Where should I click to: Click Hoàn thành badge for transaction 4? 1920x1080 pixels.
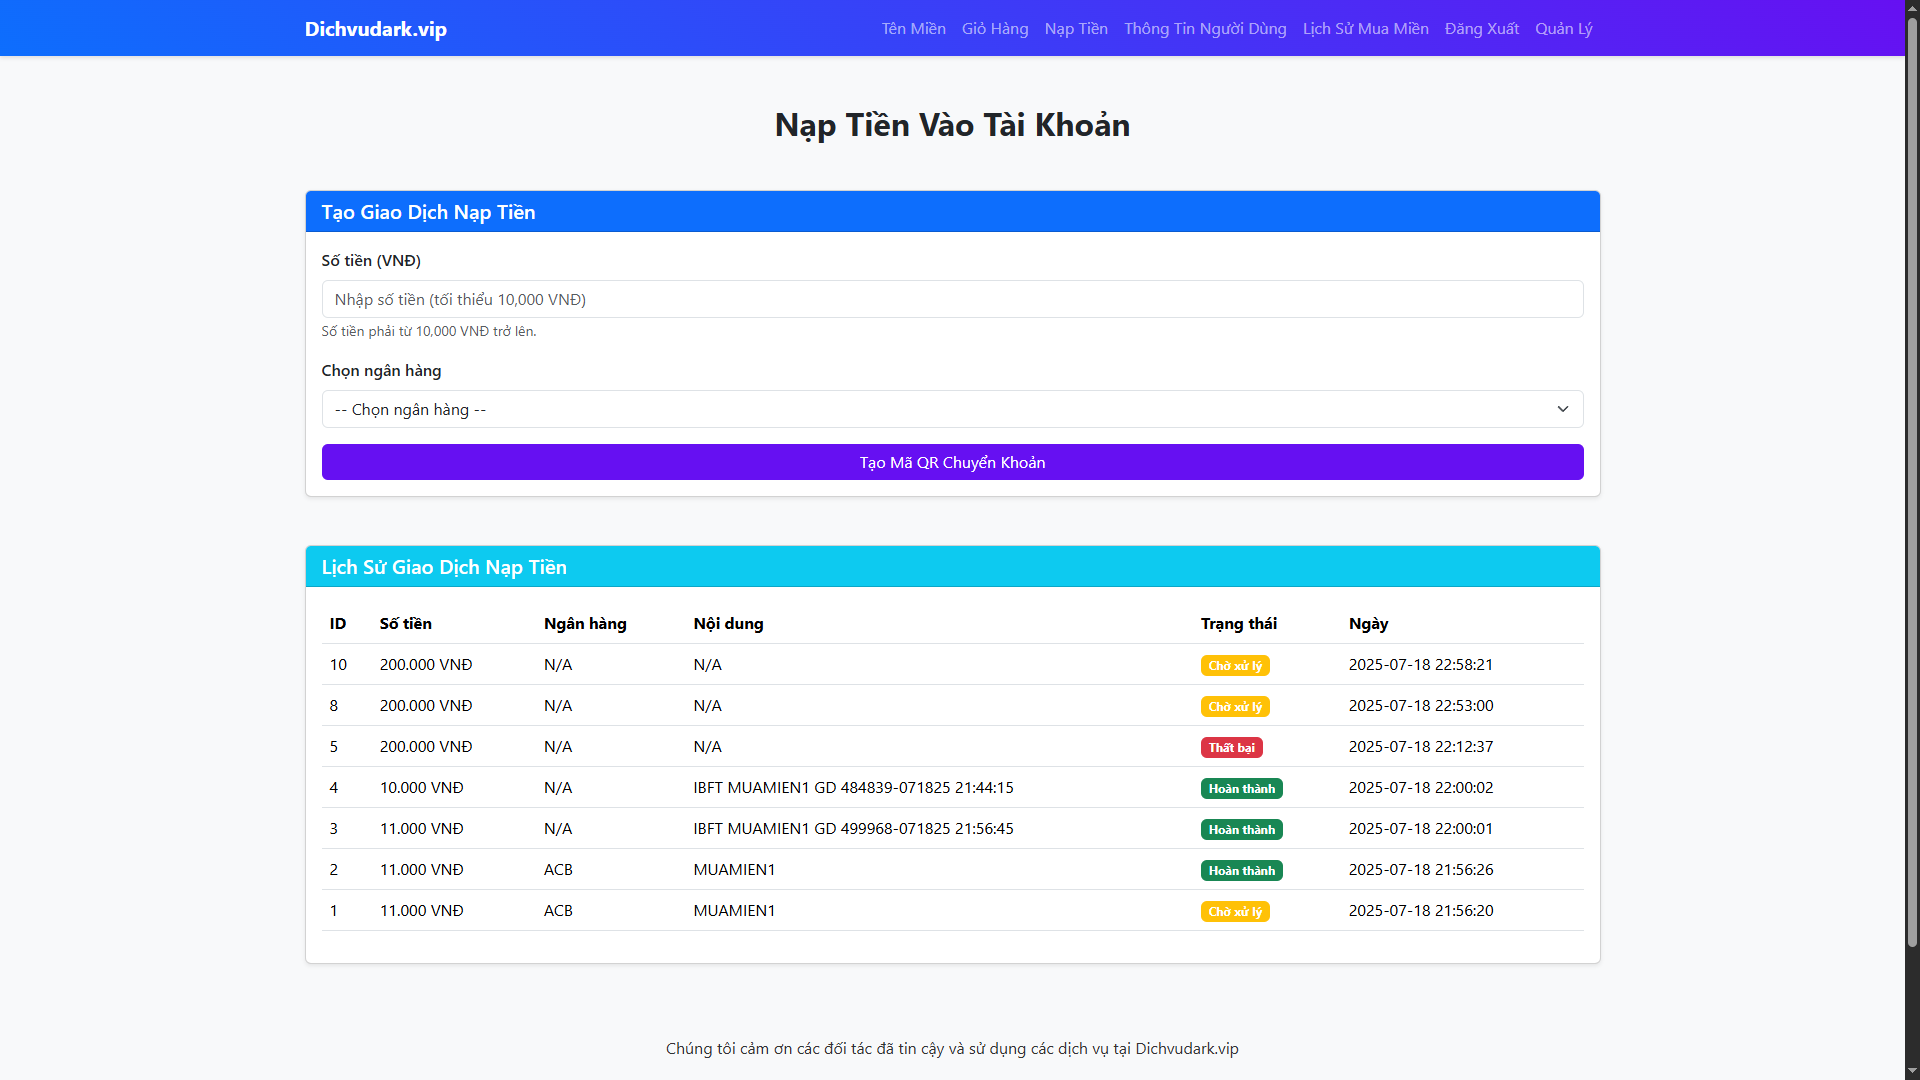[x=1241, y=789]
